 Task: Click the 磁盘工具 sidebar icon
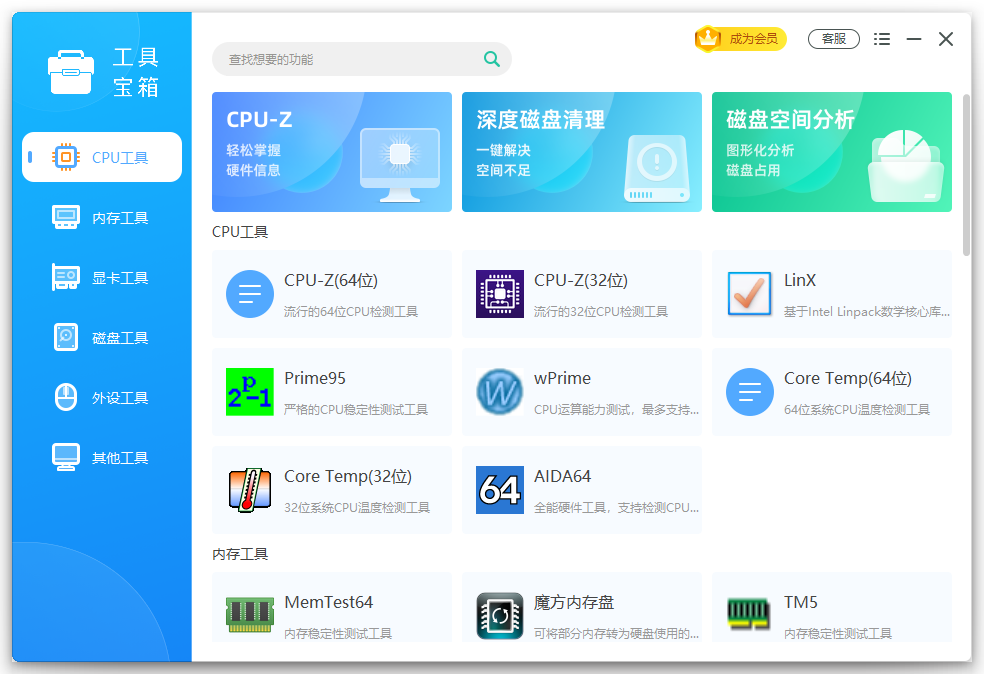click(65, 337)
